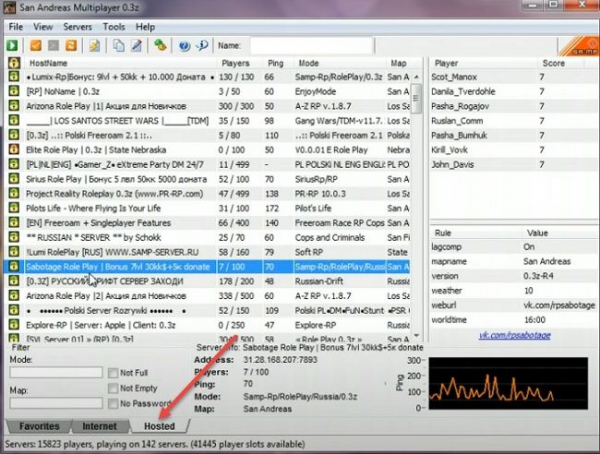The image size is (600, 454).
Task: Switch to the Internet tab
Action: (x=99, y=426)
